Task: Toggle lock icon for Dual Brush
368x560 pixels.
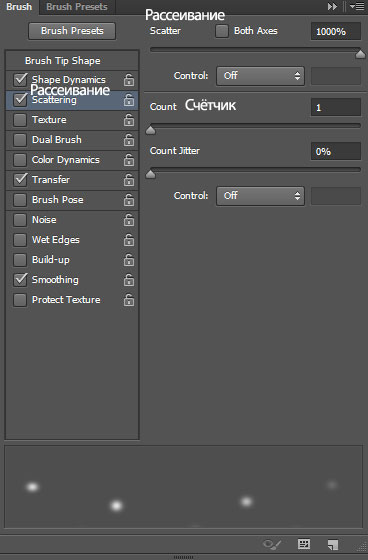Action: [129, 140]
